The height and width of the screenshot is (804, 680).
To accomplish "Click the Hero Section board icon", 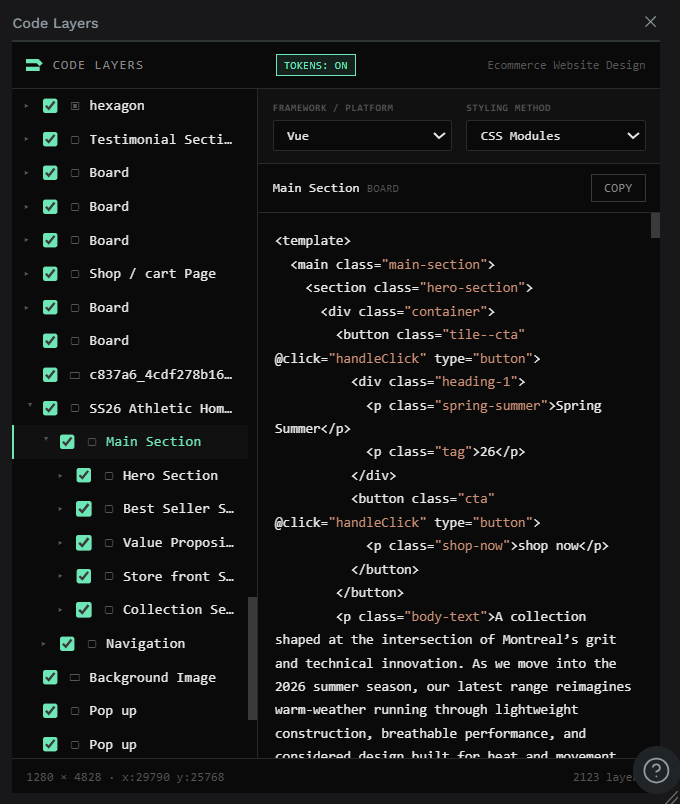I will coord(109,476).
